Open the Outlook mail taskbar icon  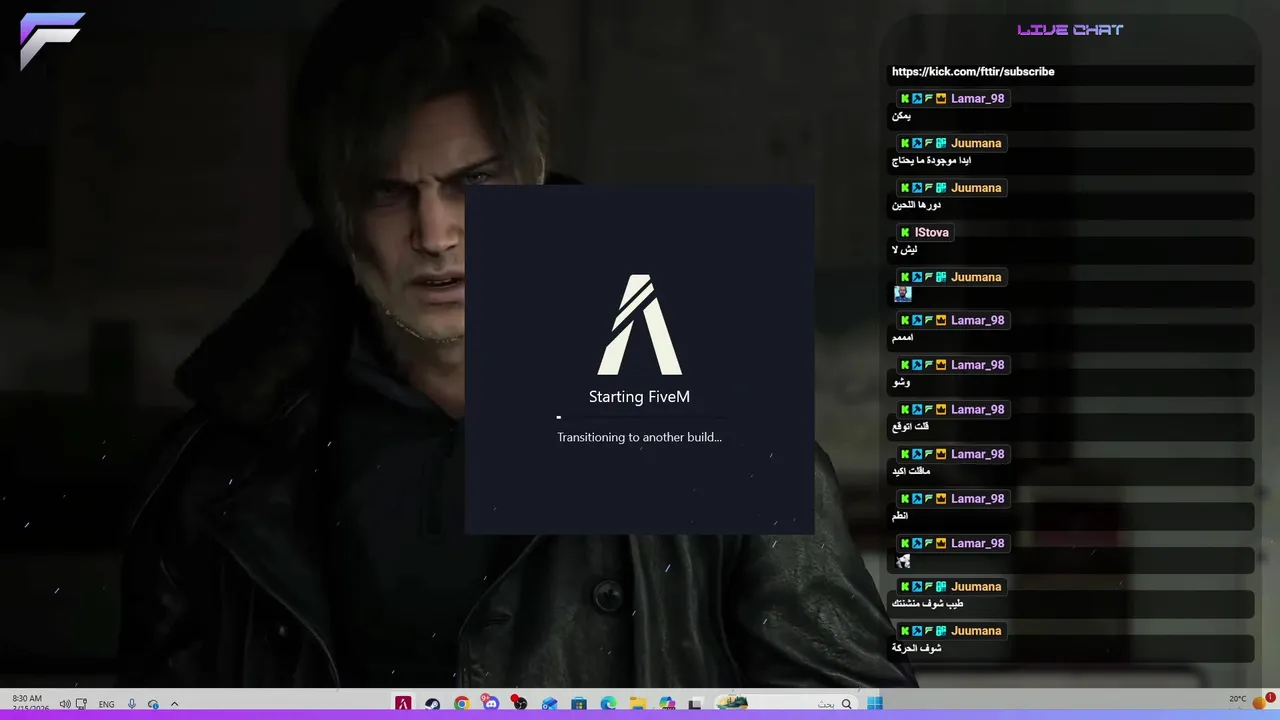pos(549,704)
